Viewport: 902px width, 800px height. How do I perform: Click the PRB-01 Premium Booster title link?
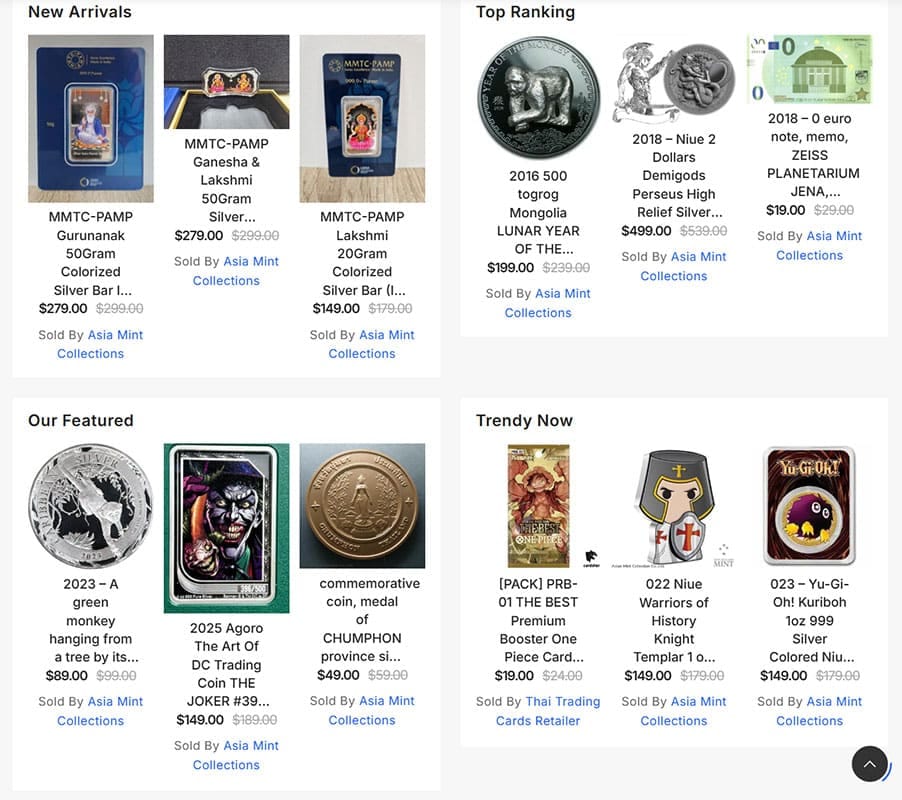(x=538, y=620)
